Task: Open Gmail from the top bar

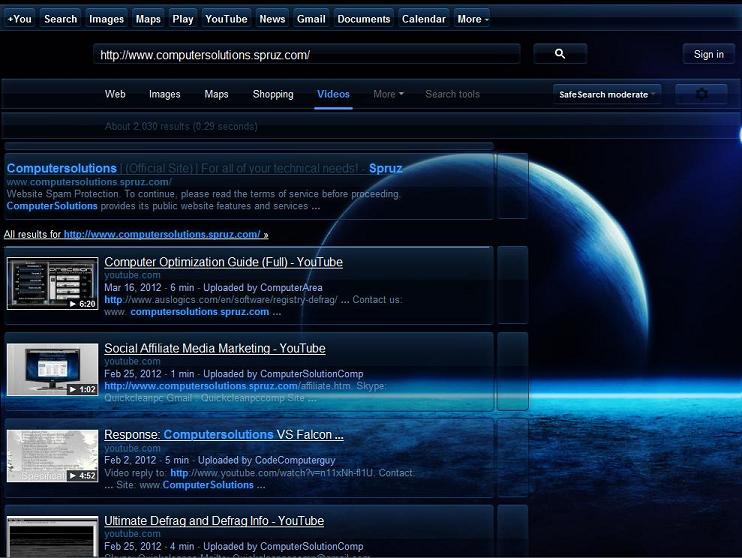Action: tap(311, 19)
